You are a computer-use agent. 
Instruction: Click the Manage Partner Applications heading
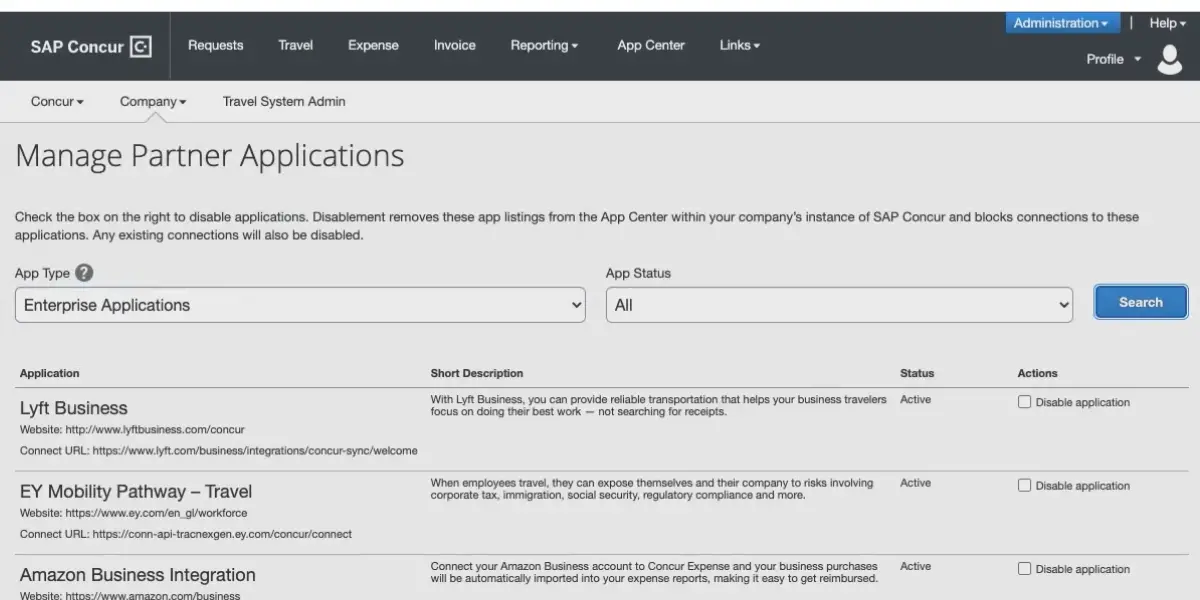pos(210,156)
